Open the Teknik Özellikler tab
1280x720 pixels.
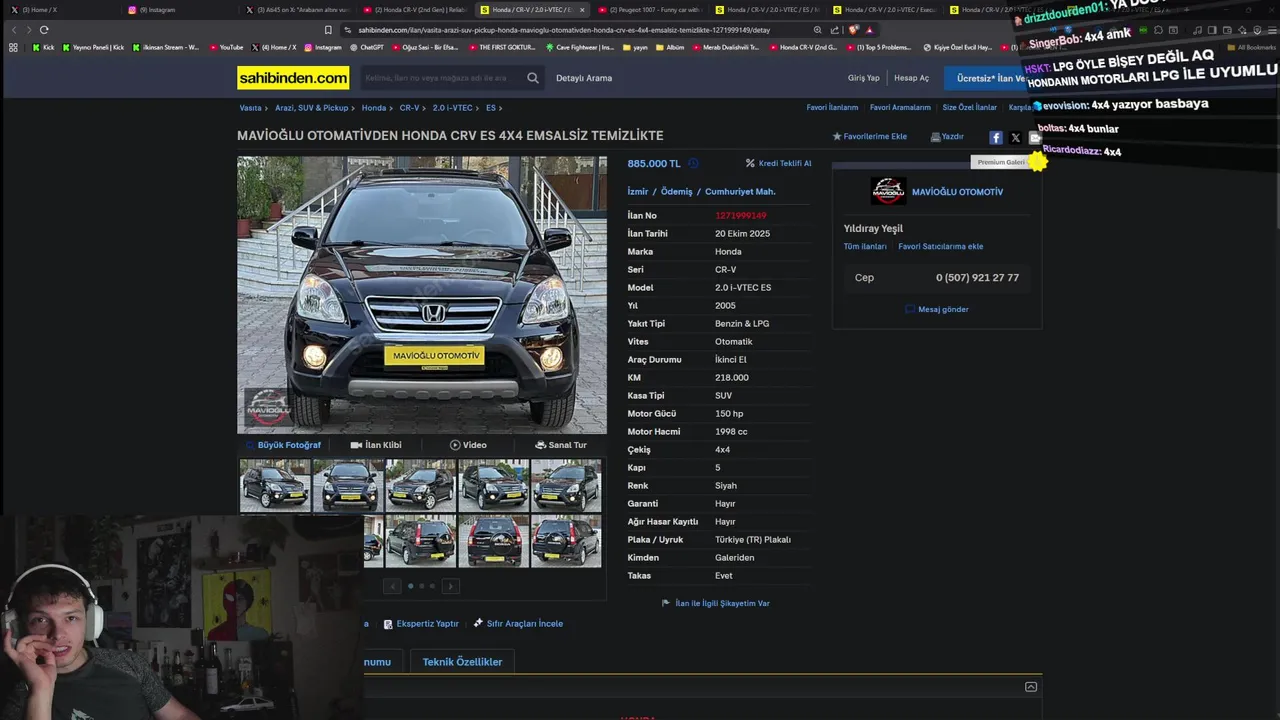tap(462, 662)
